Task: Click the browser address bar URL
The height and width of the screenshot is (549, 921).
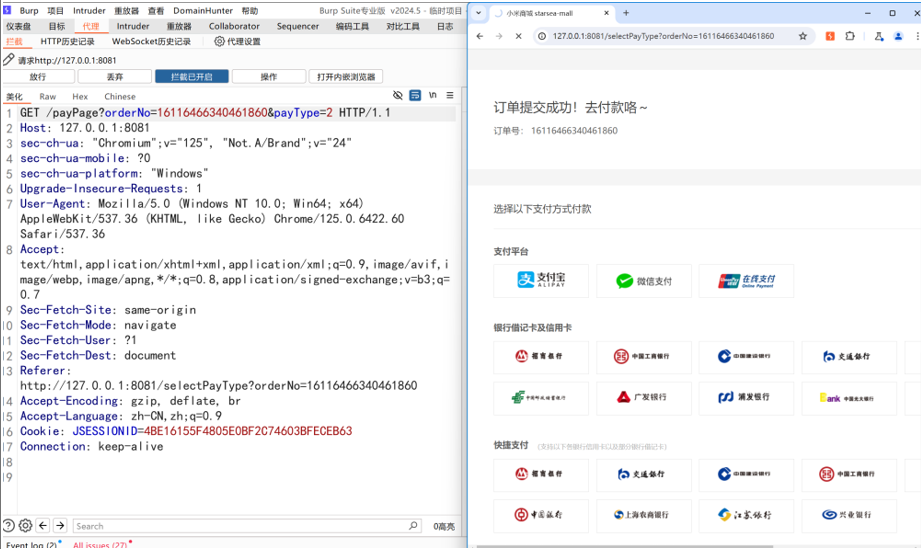Action: click(663, 36)
